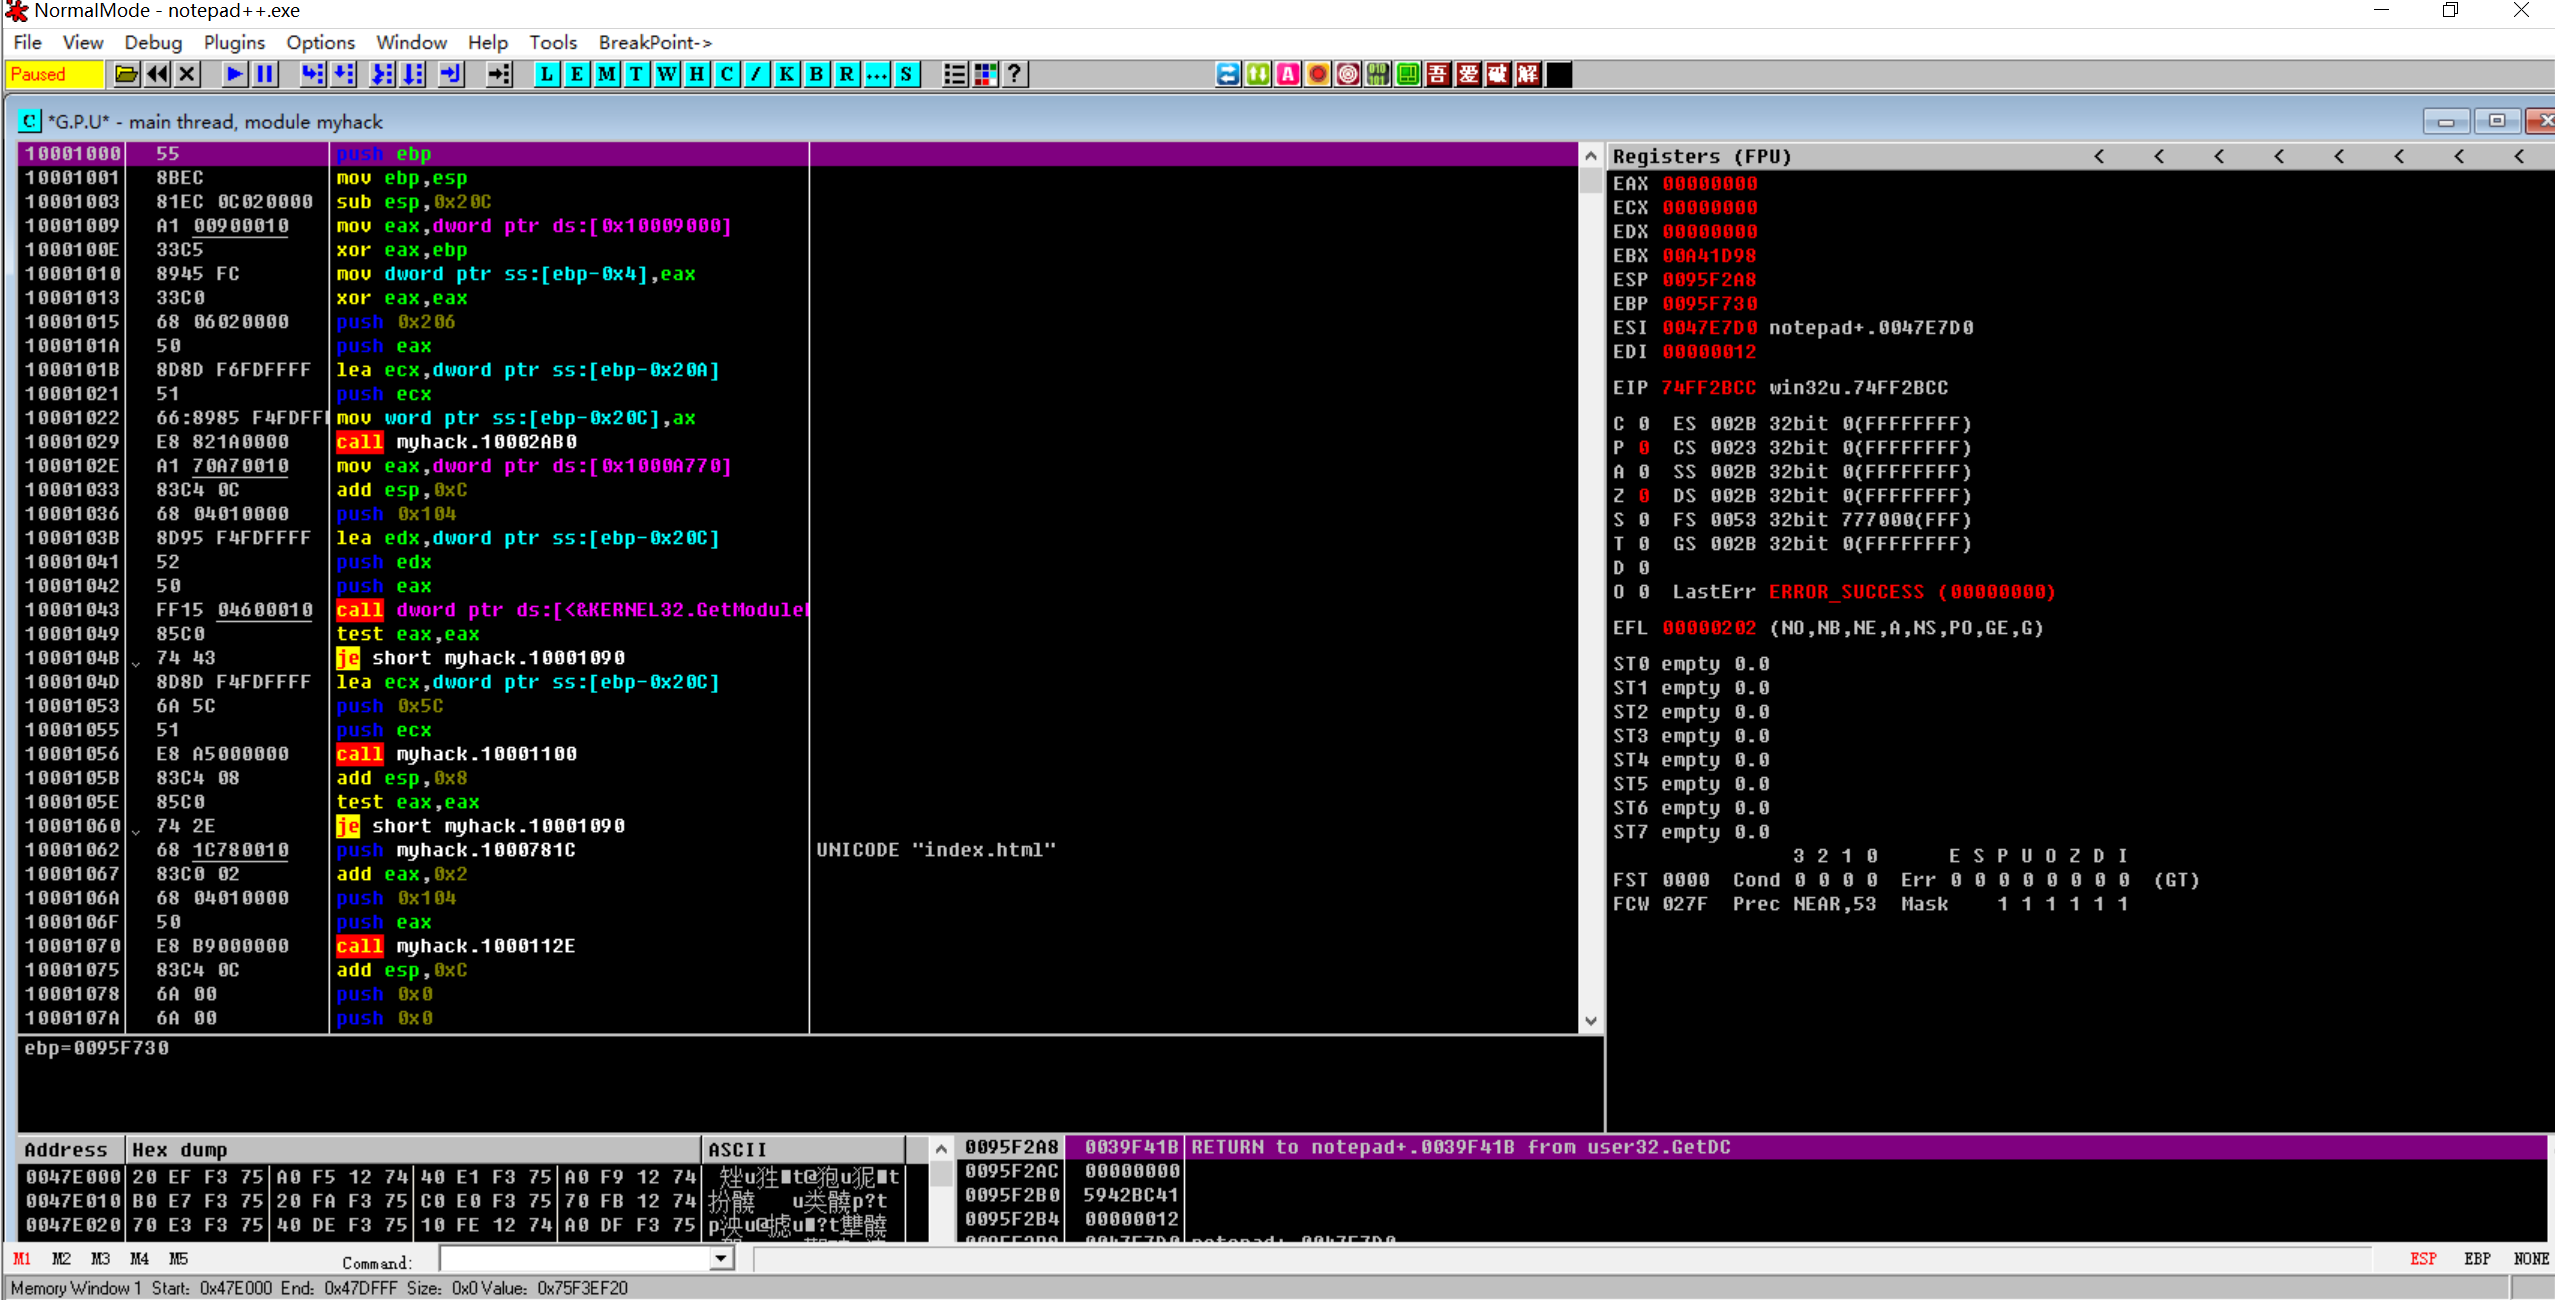Viewport: 2555px width, 1300px height.
Task: Click the question mark help icon
Action: [x=1015, y=74]
